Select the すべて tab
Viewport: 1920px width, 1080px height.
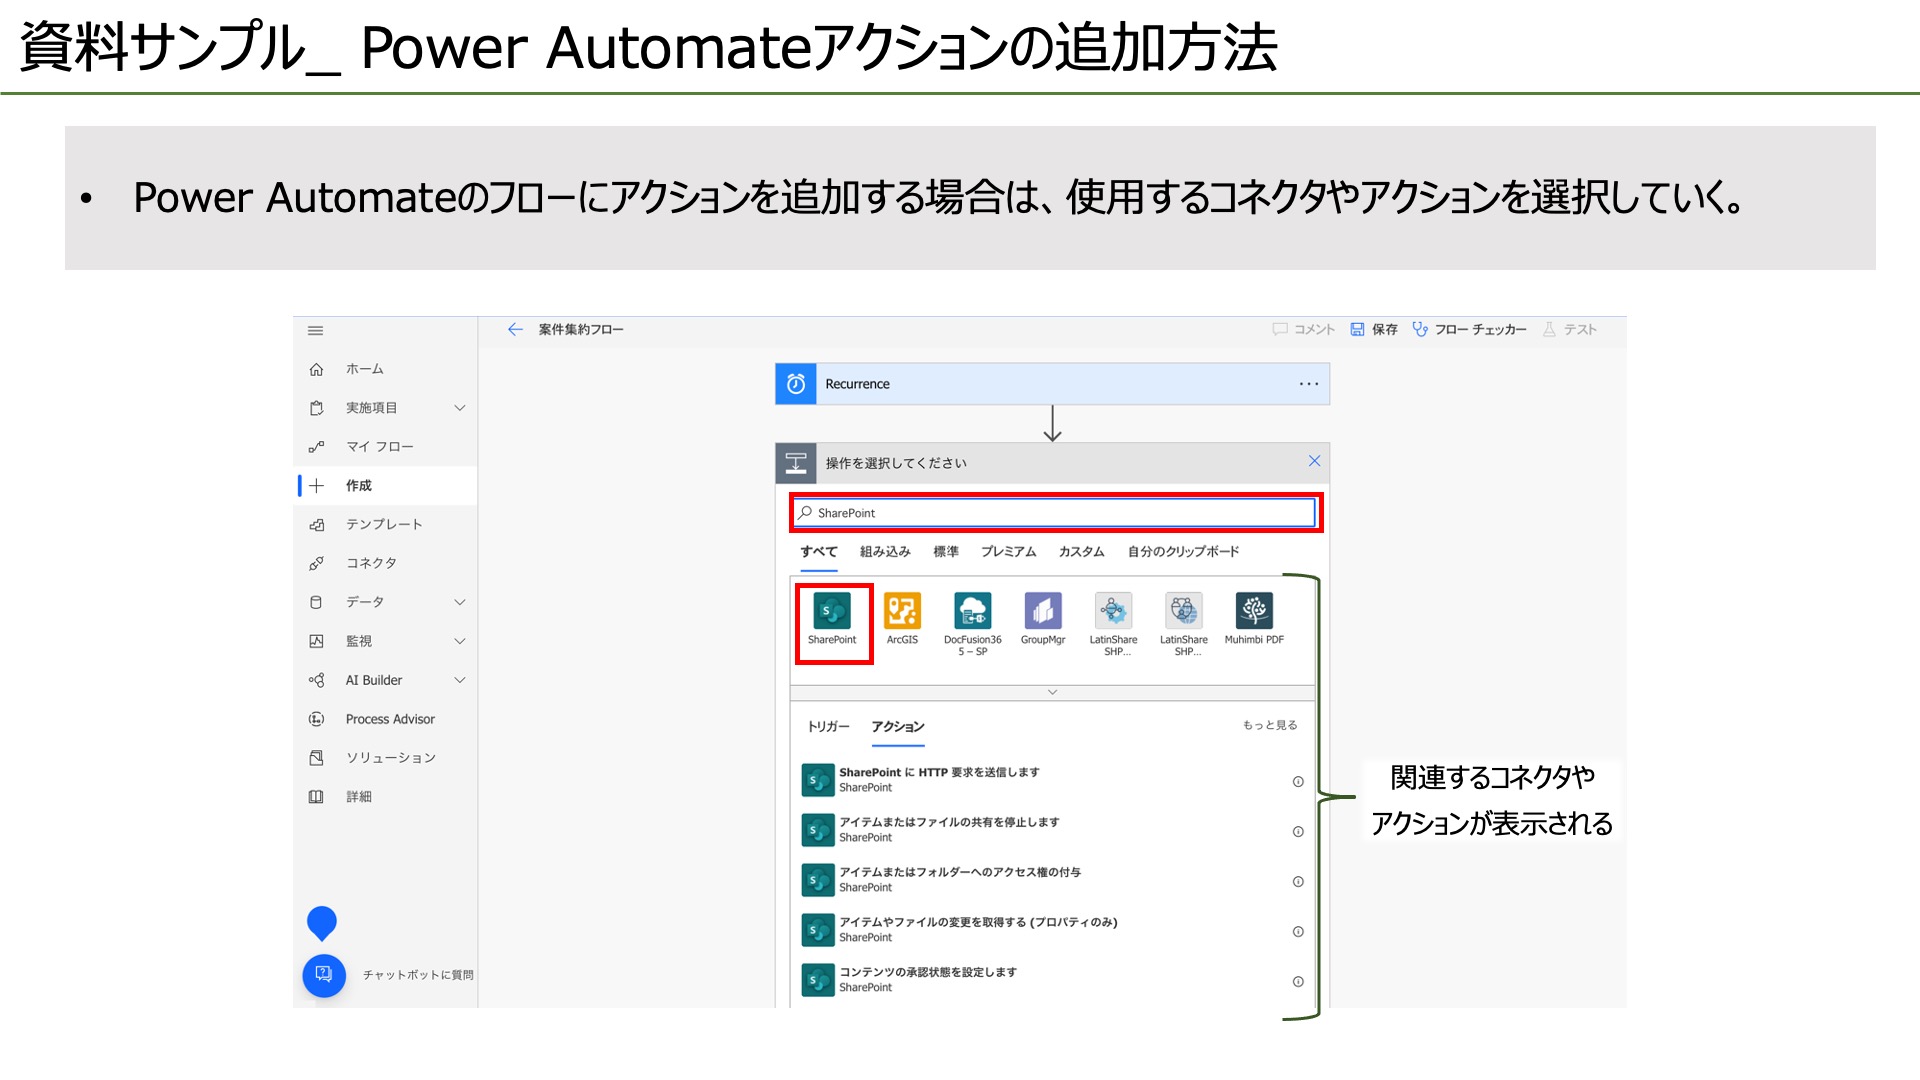click(819, 552)
